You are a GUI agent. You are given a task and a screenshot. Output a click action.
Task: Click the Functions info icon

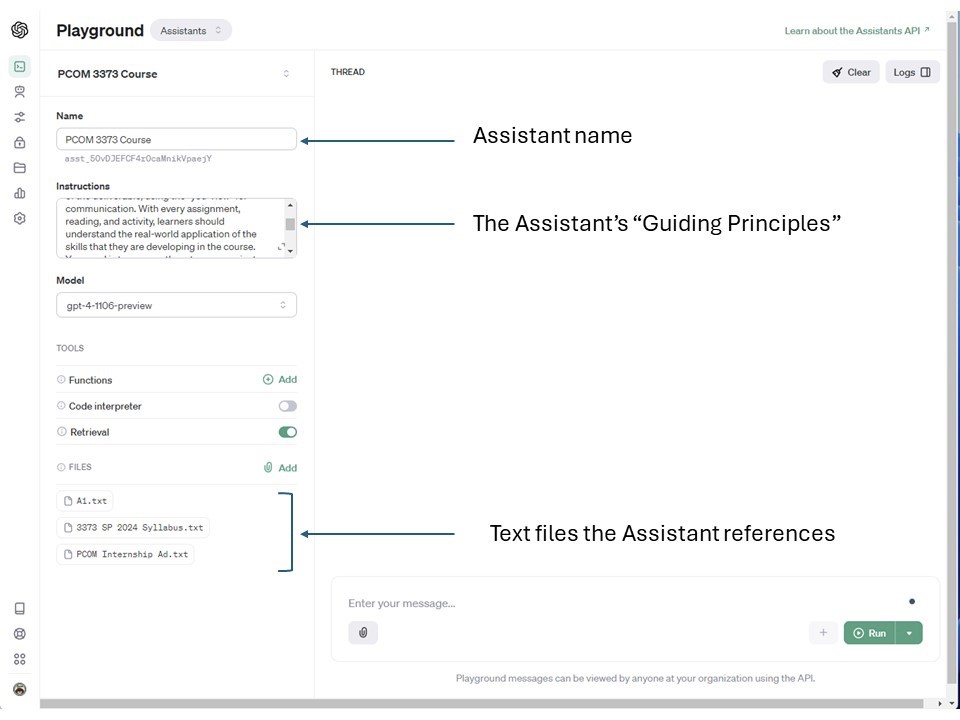tap(61, 380)
